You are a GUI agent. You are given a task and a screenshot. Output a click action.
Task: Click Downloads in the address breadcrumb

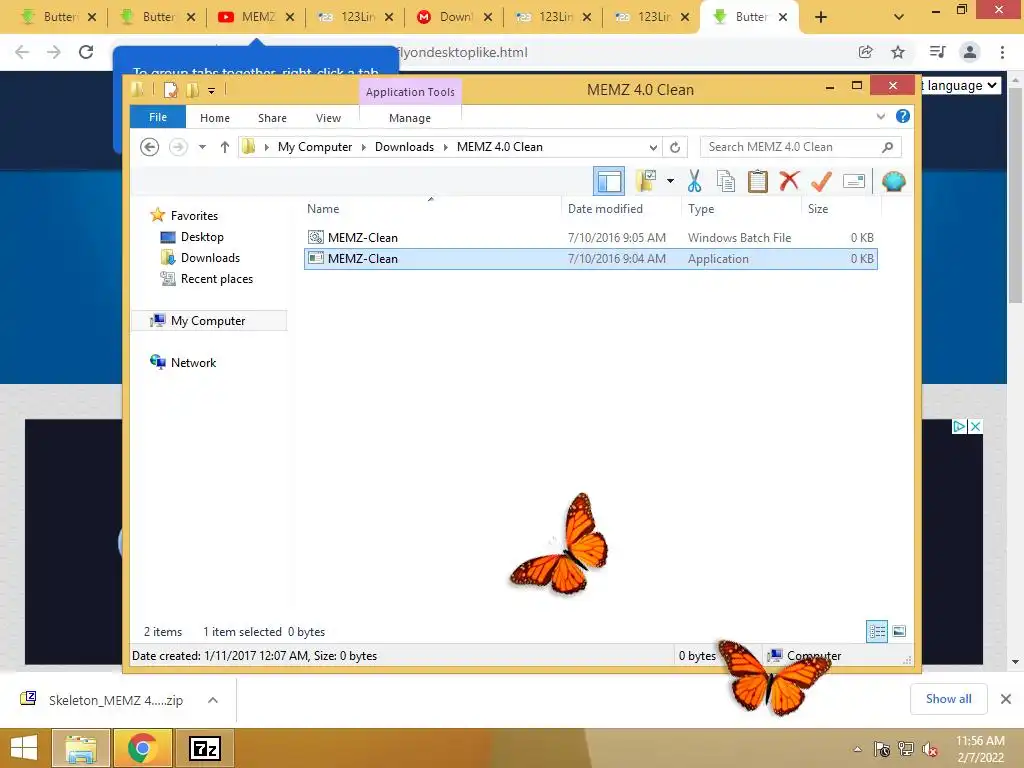click(404, 147)
